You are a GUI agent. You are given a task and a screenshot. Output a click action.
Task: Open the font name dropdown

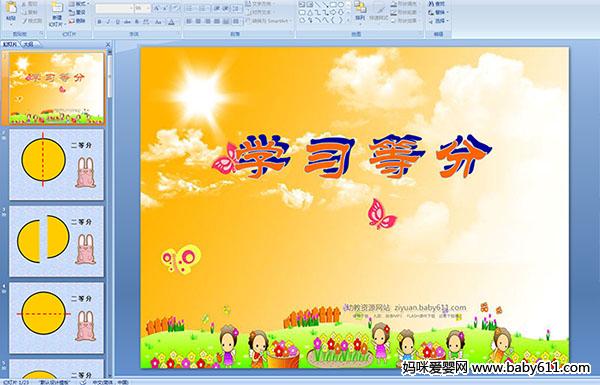[114, 8]
